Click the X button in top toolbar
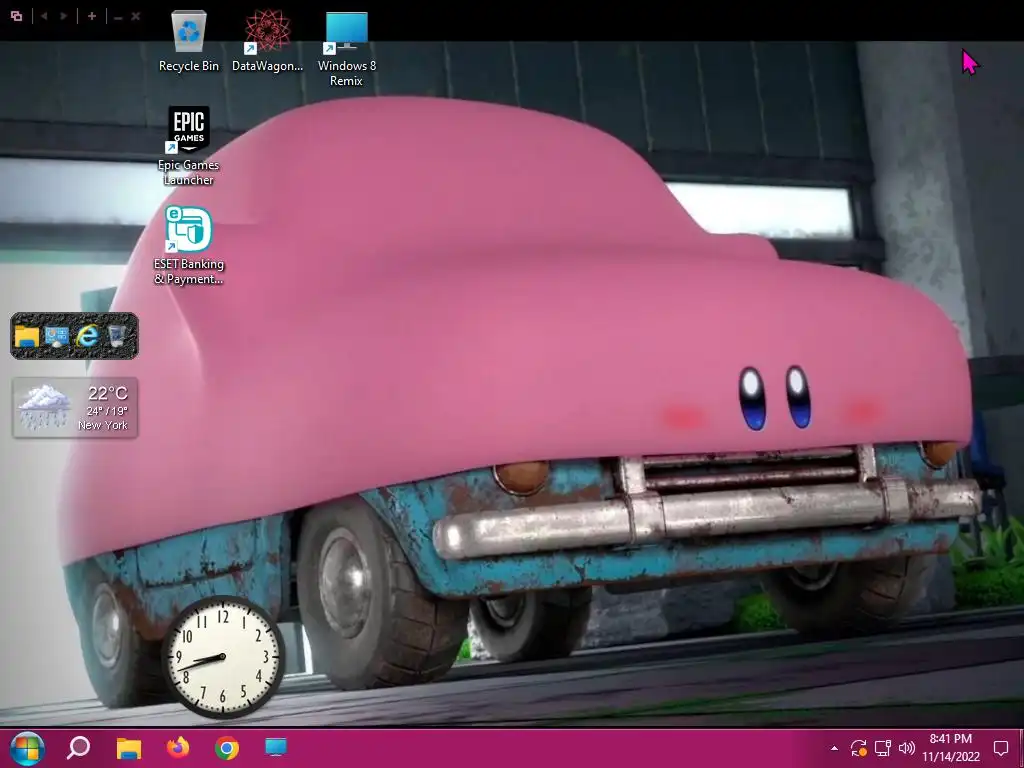 (136, 16)
